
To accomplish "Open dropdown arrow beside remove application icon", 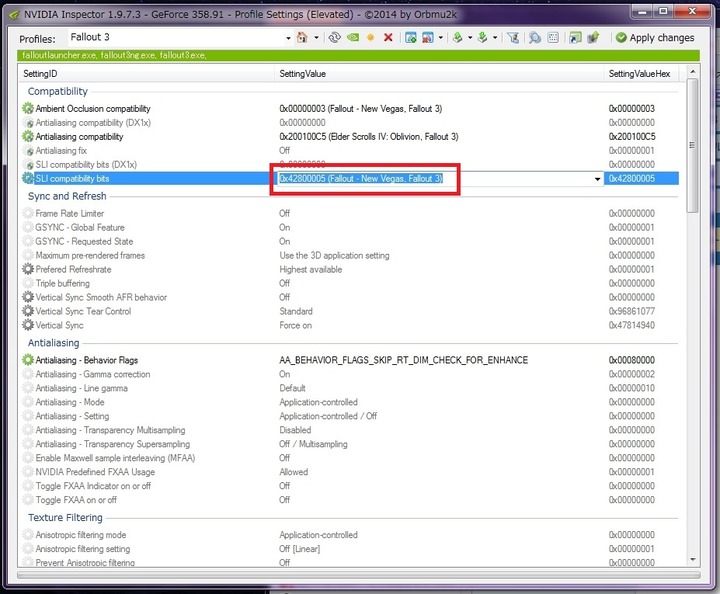I will coord(441,38).
